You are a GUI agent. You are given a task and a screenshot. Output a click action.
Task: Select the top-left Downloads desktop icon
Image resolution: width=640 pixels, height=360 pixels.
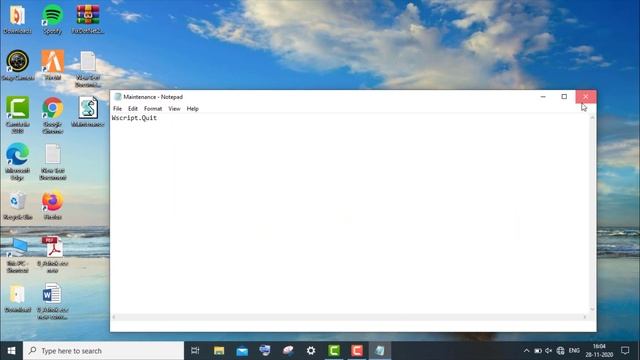[x=17, y=19]
